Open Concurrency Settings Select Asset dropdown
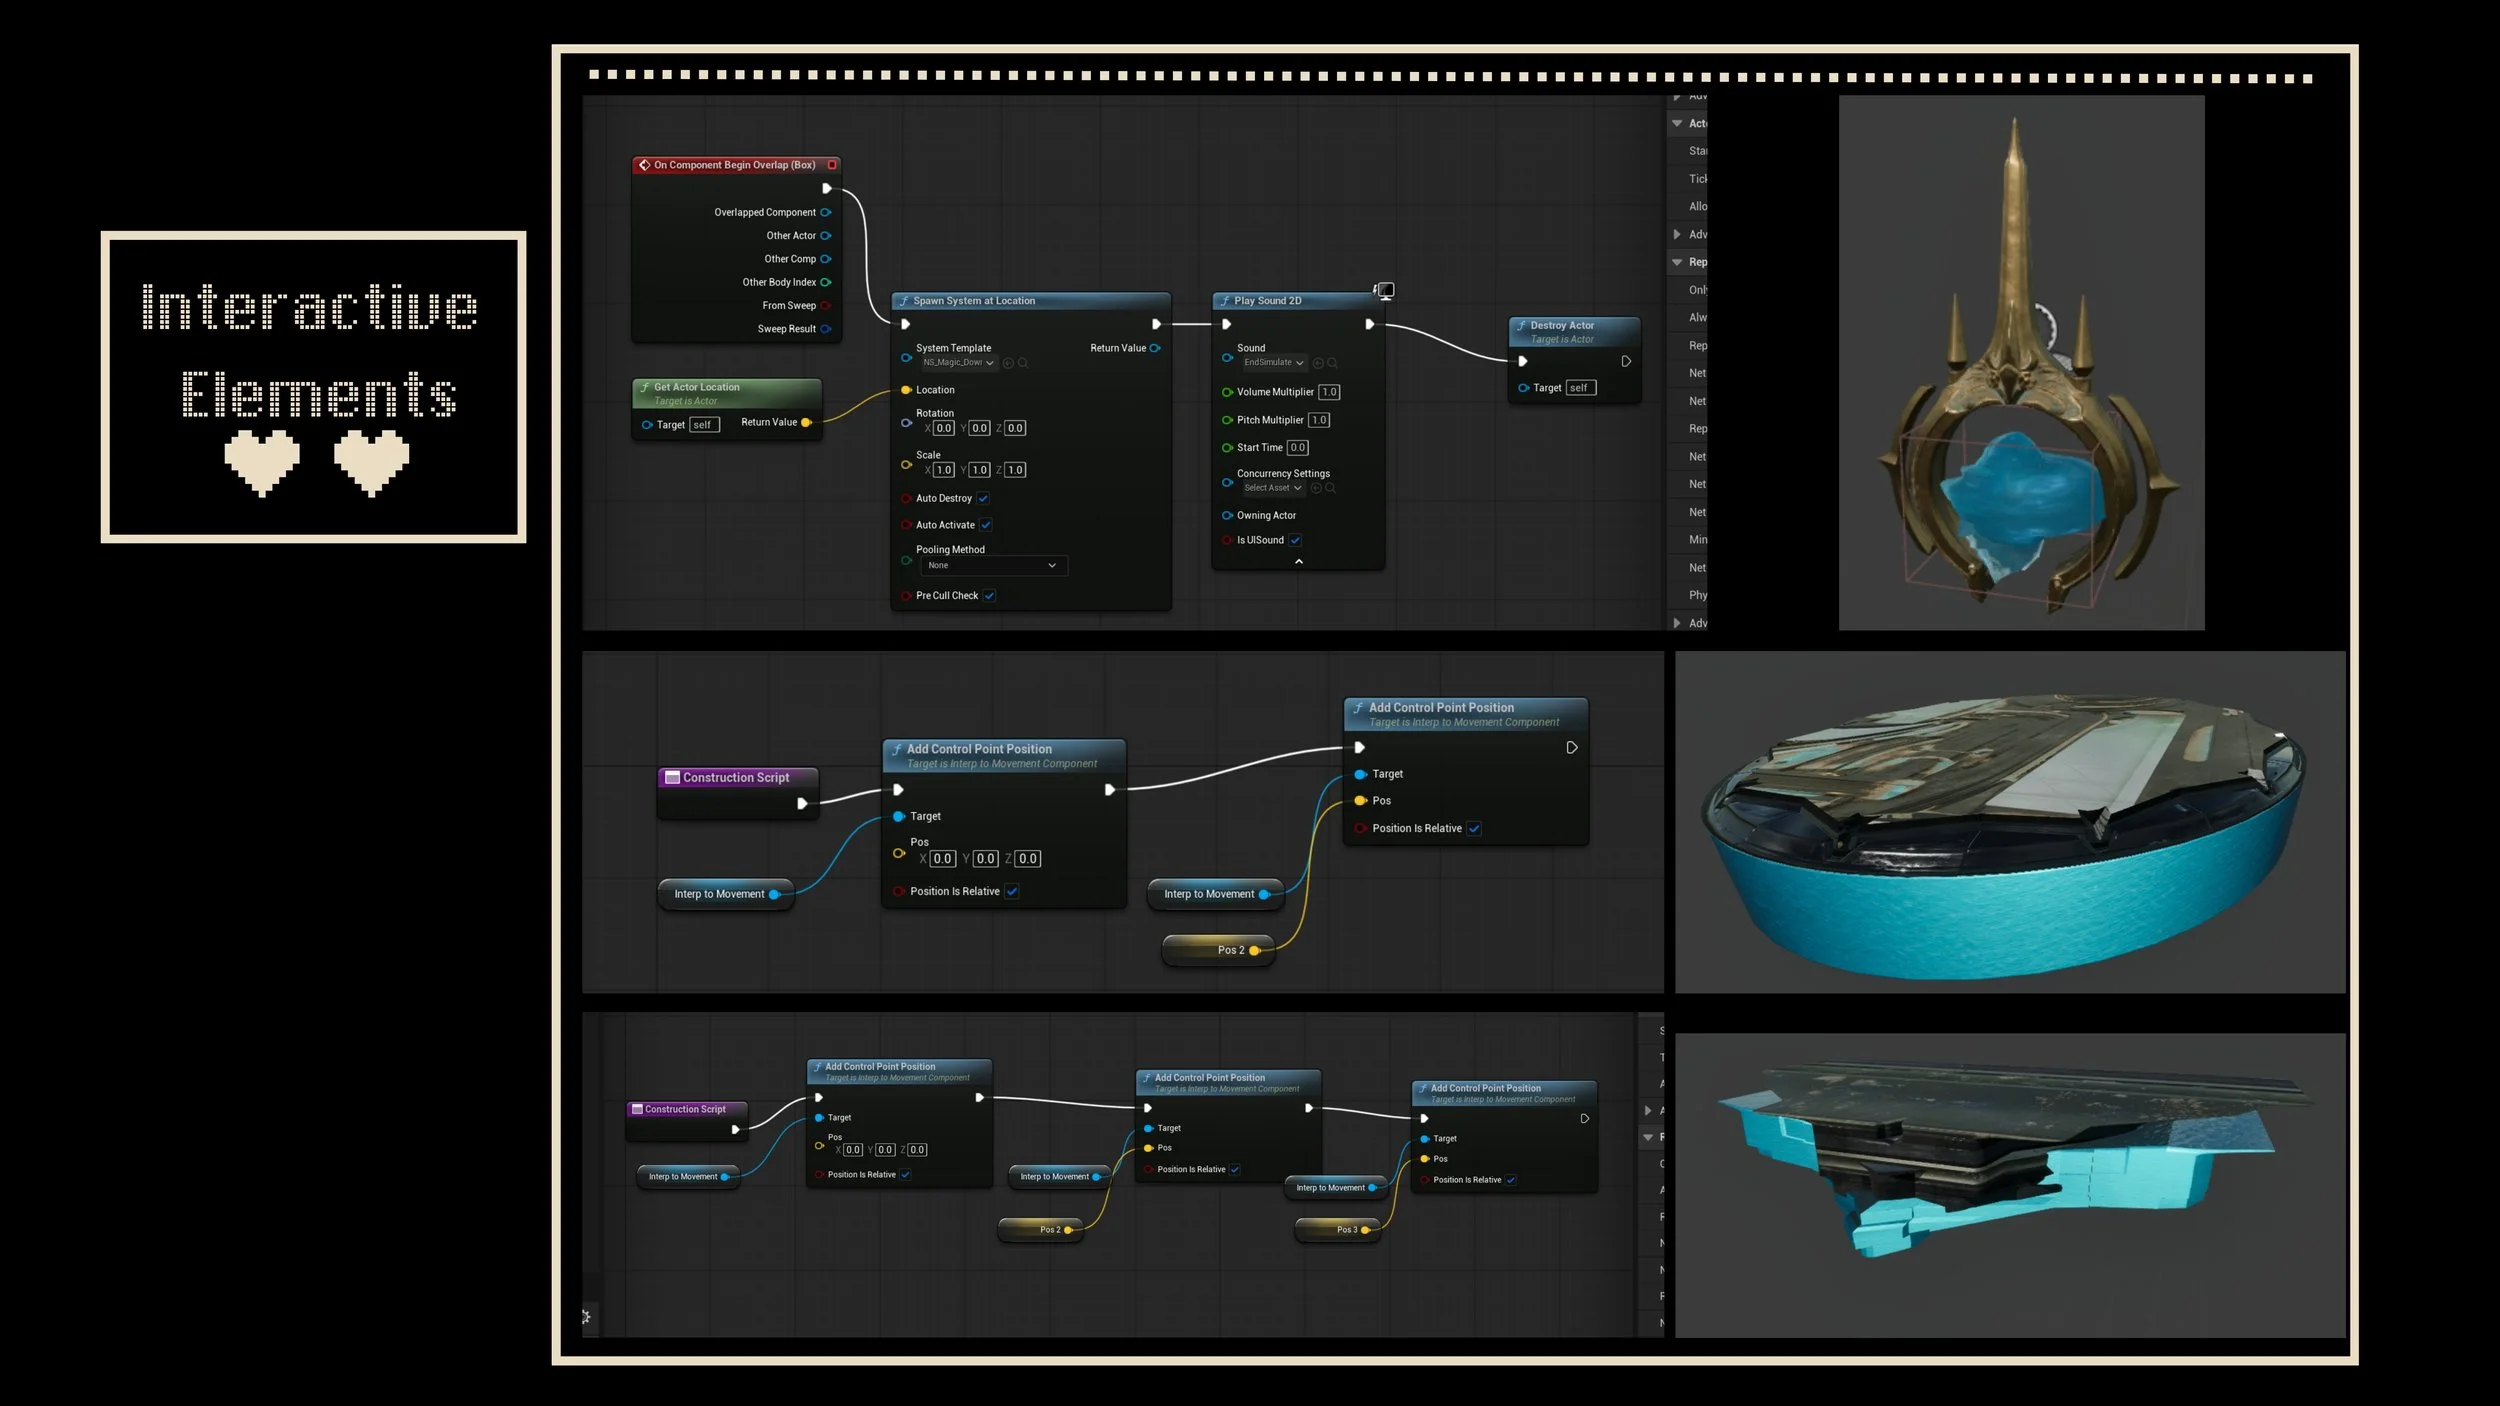 tap(1272, 488)
